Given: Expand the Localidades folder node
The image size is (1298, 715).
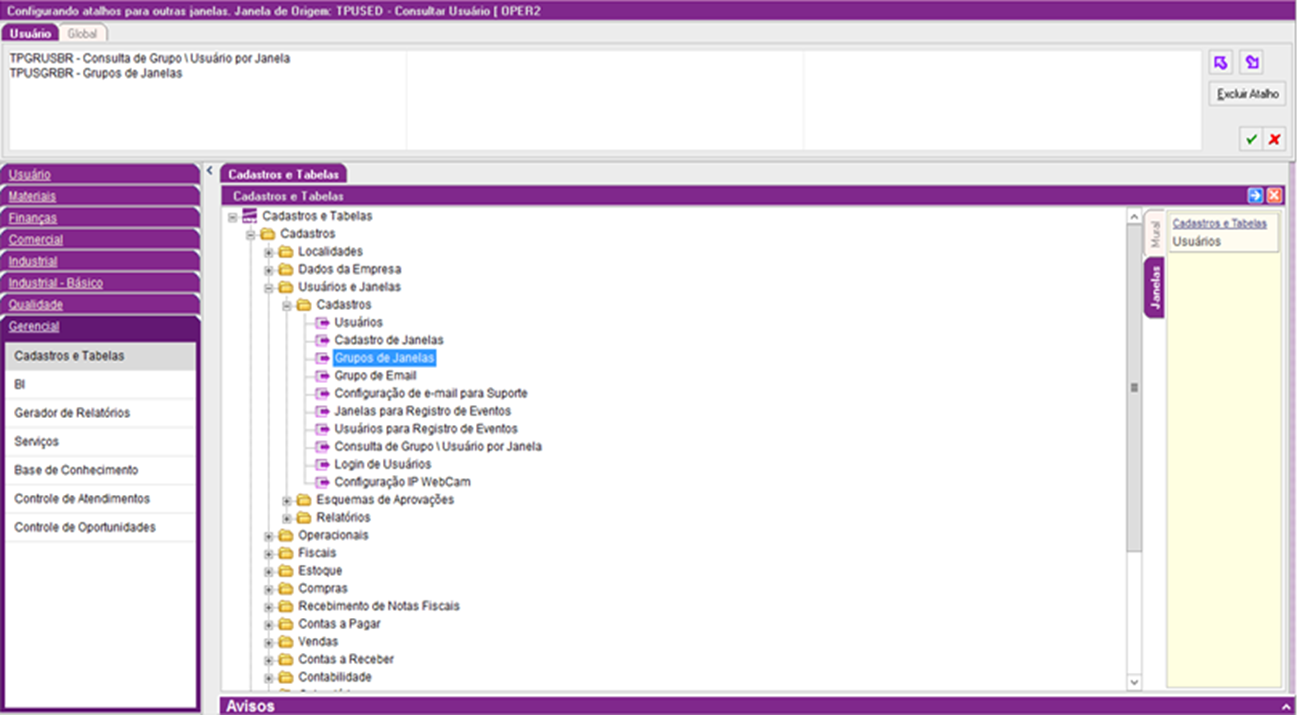Looking at the screenshot, I should click(x=268, y=252).
